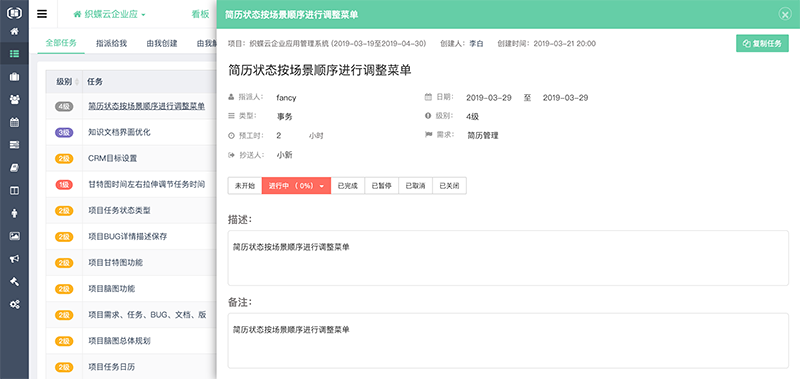Change the 类型 value 事务

285,117
